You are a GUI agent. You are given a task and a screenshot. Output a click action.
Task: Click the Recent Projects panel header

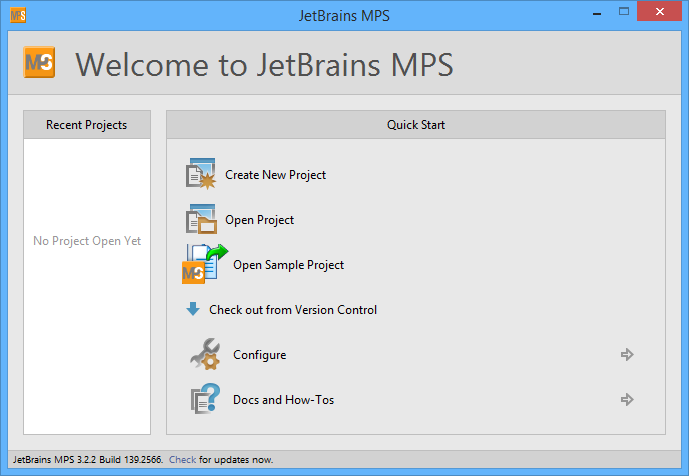tap(87, 125)
